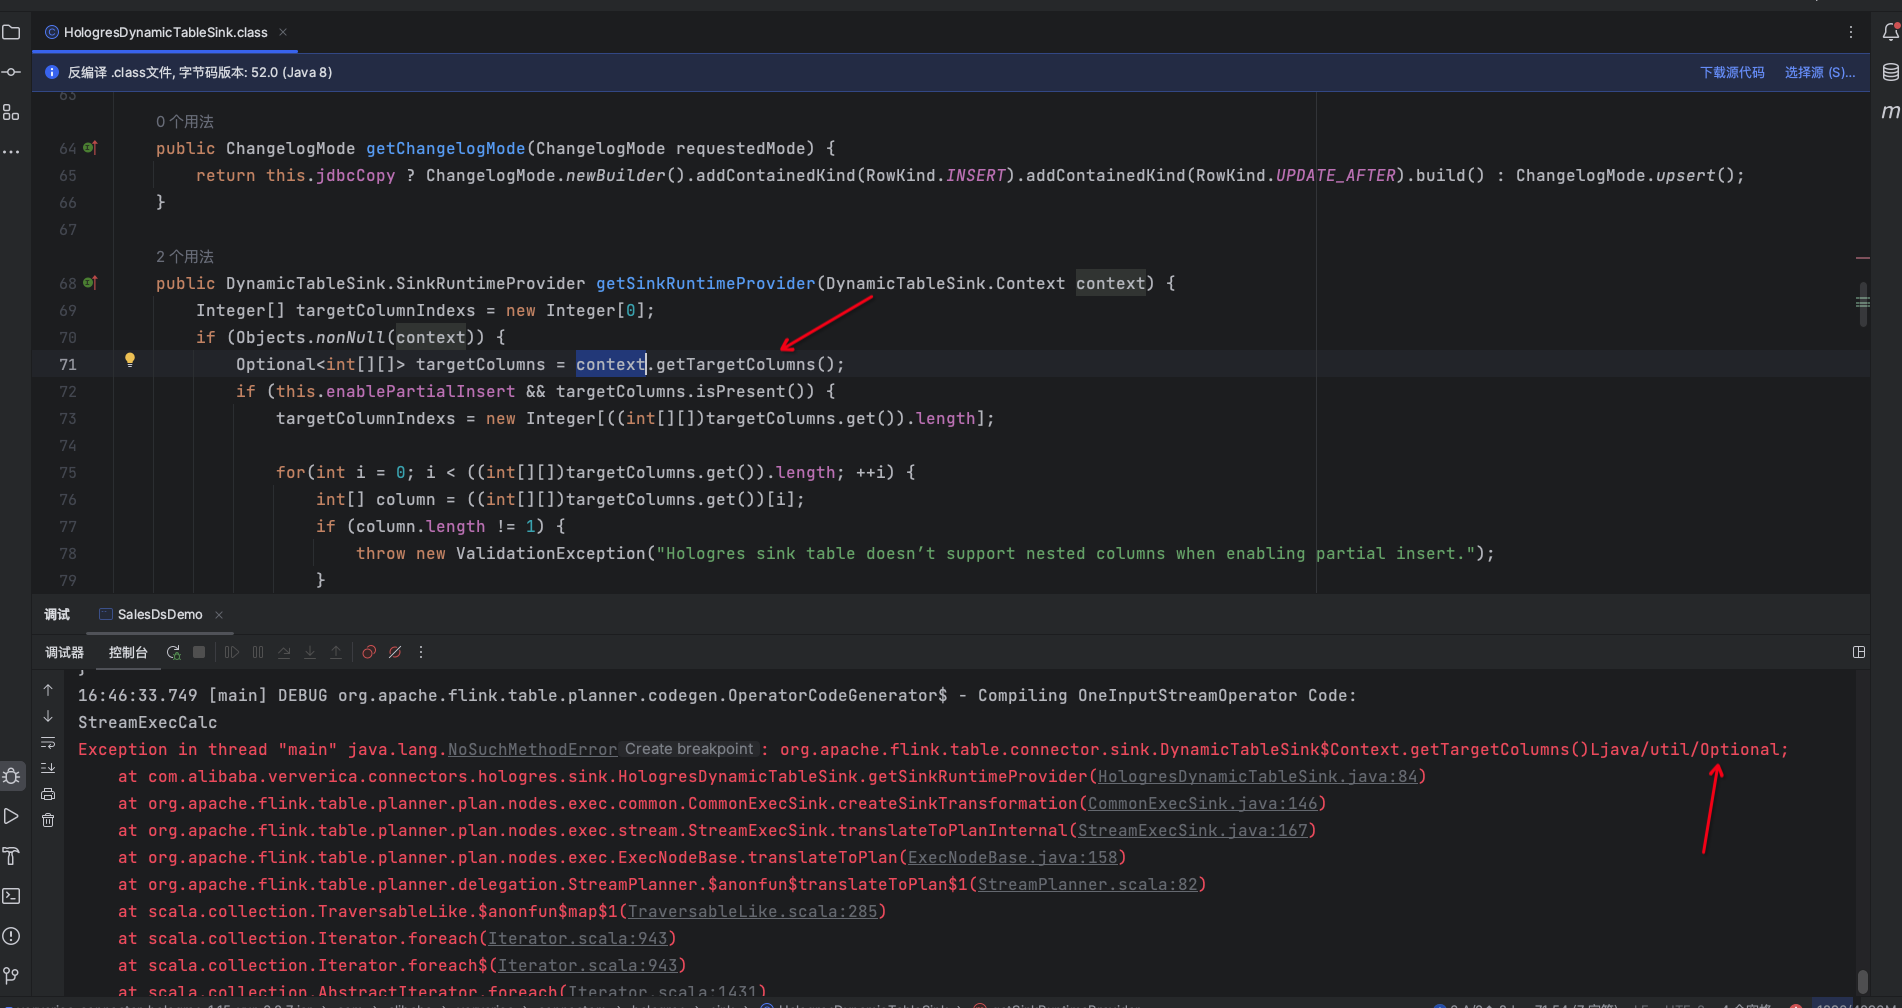Click the 调试 debug tool window title
Screen dimensions: 1902x1008
point(57,614)
